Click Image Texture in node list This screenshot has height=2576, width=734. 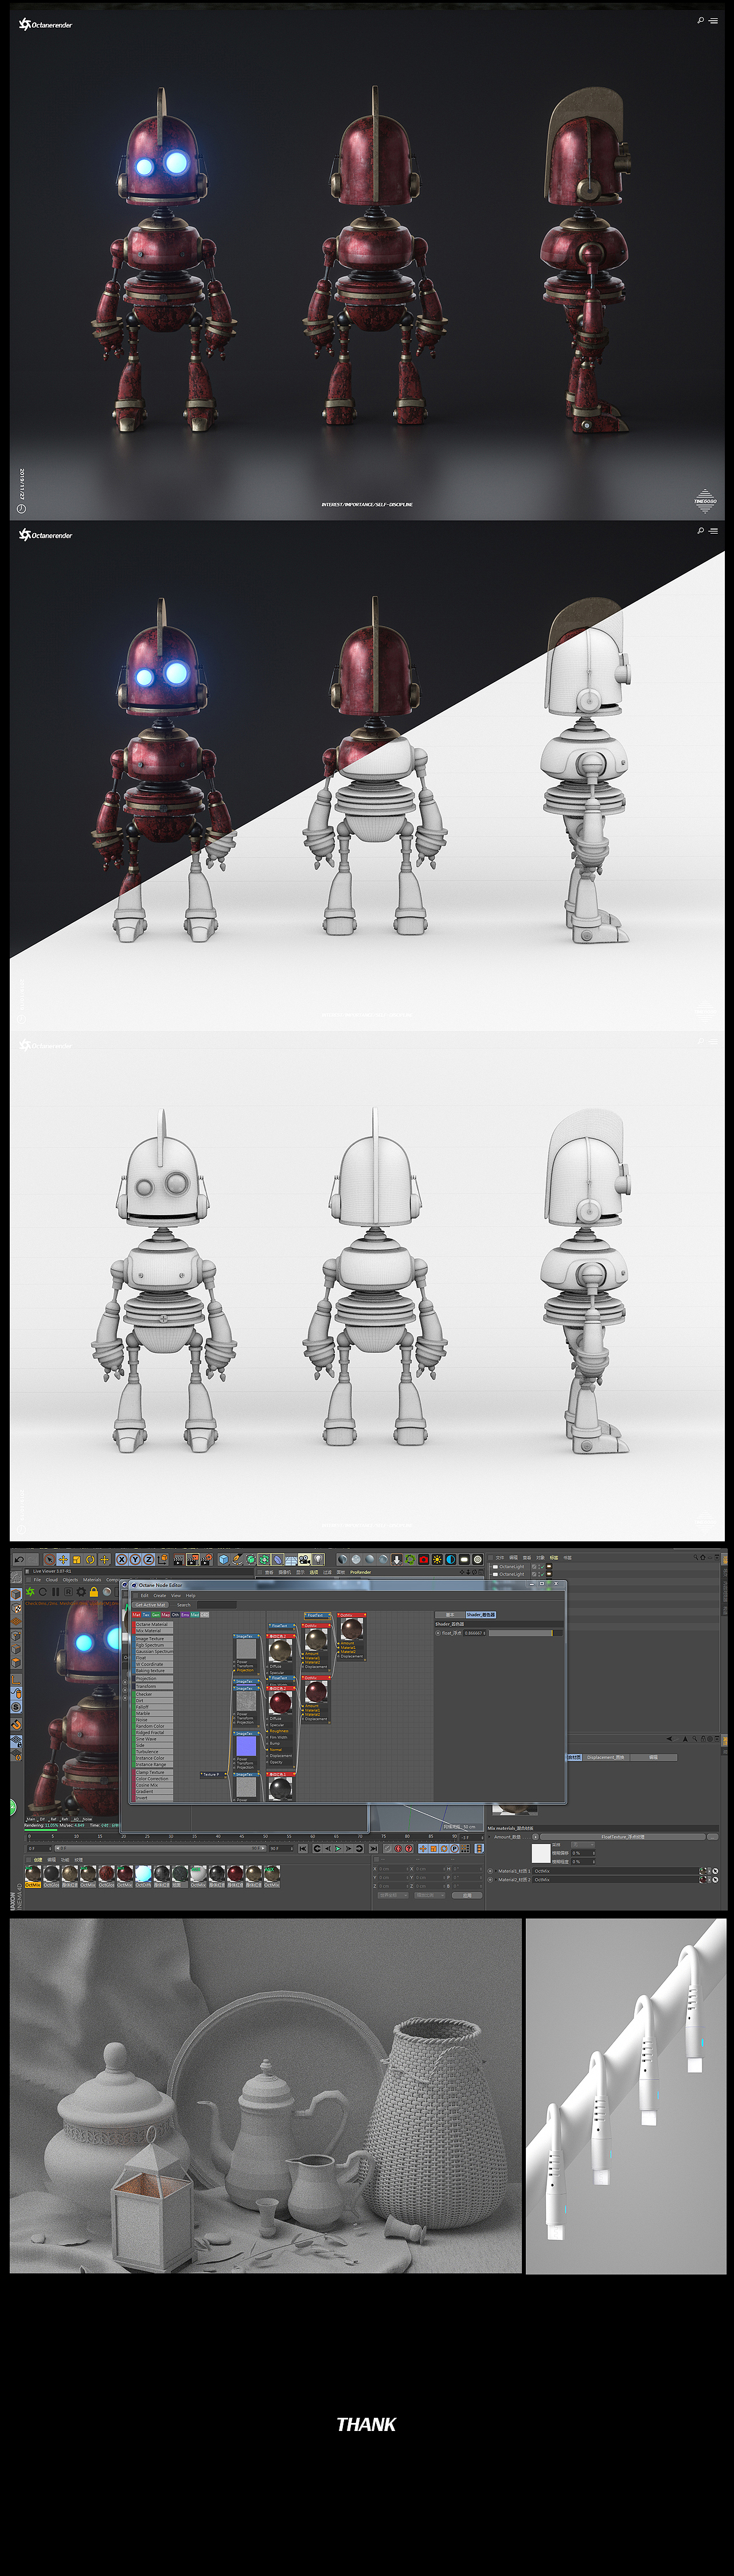pyautogui.click(x=153, y=1639)
